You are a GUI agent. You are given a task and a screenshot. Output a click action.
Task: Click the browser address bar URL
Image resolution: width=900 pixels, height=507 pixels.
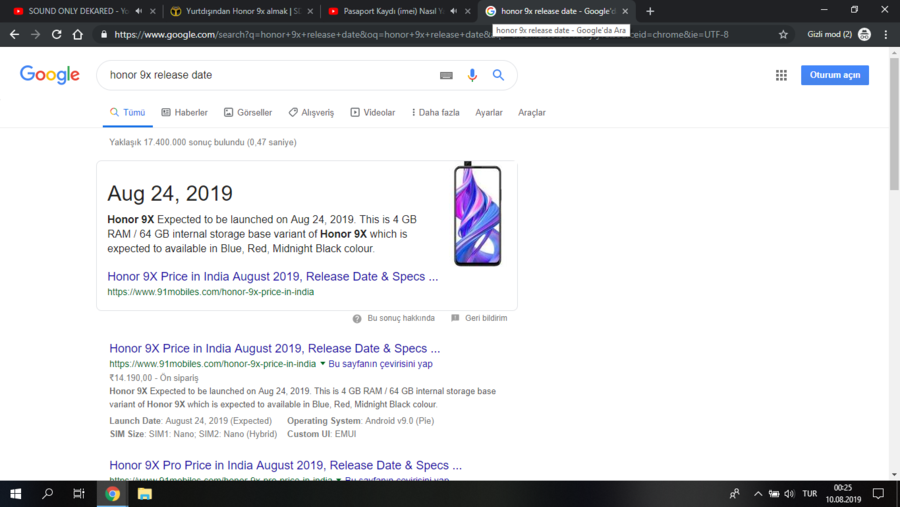[x=421, y=34]
